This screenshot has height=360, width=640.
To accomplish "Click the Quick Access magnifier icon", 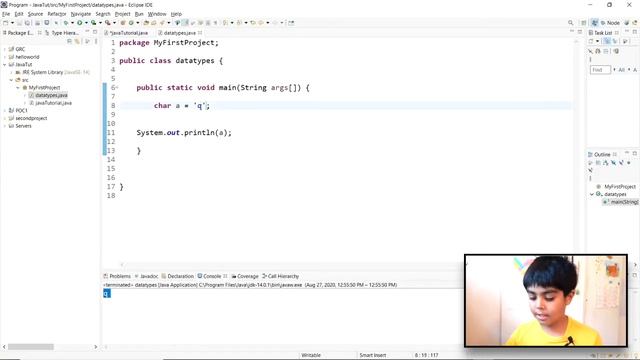I will coord(570,23).
